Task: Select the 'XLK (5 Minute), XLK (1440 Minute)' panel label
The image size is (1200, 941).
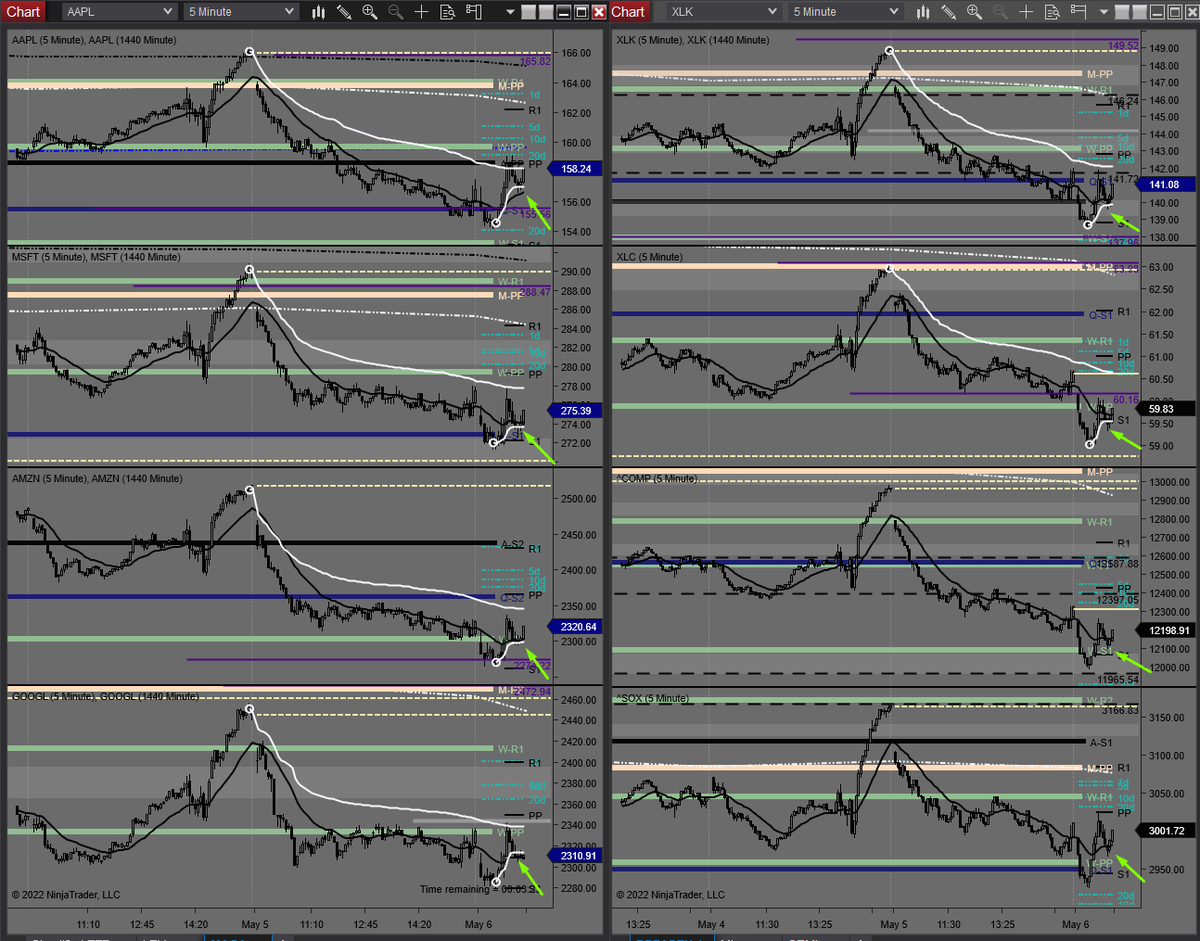Action: [693, 40]
